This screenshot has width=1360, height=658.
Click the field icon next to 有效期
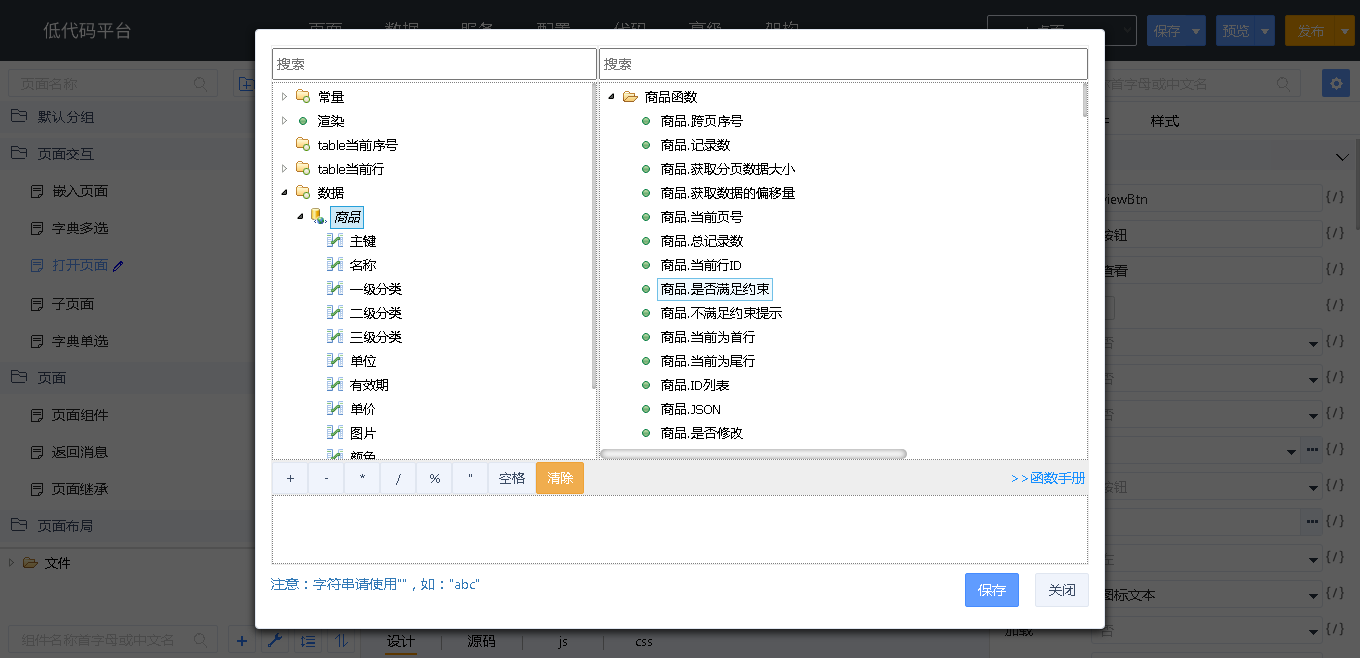(x=335, y=385)
